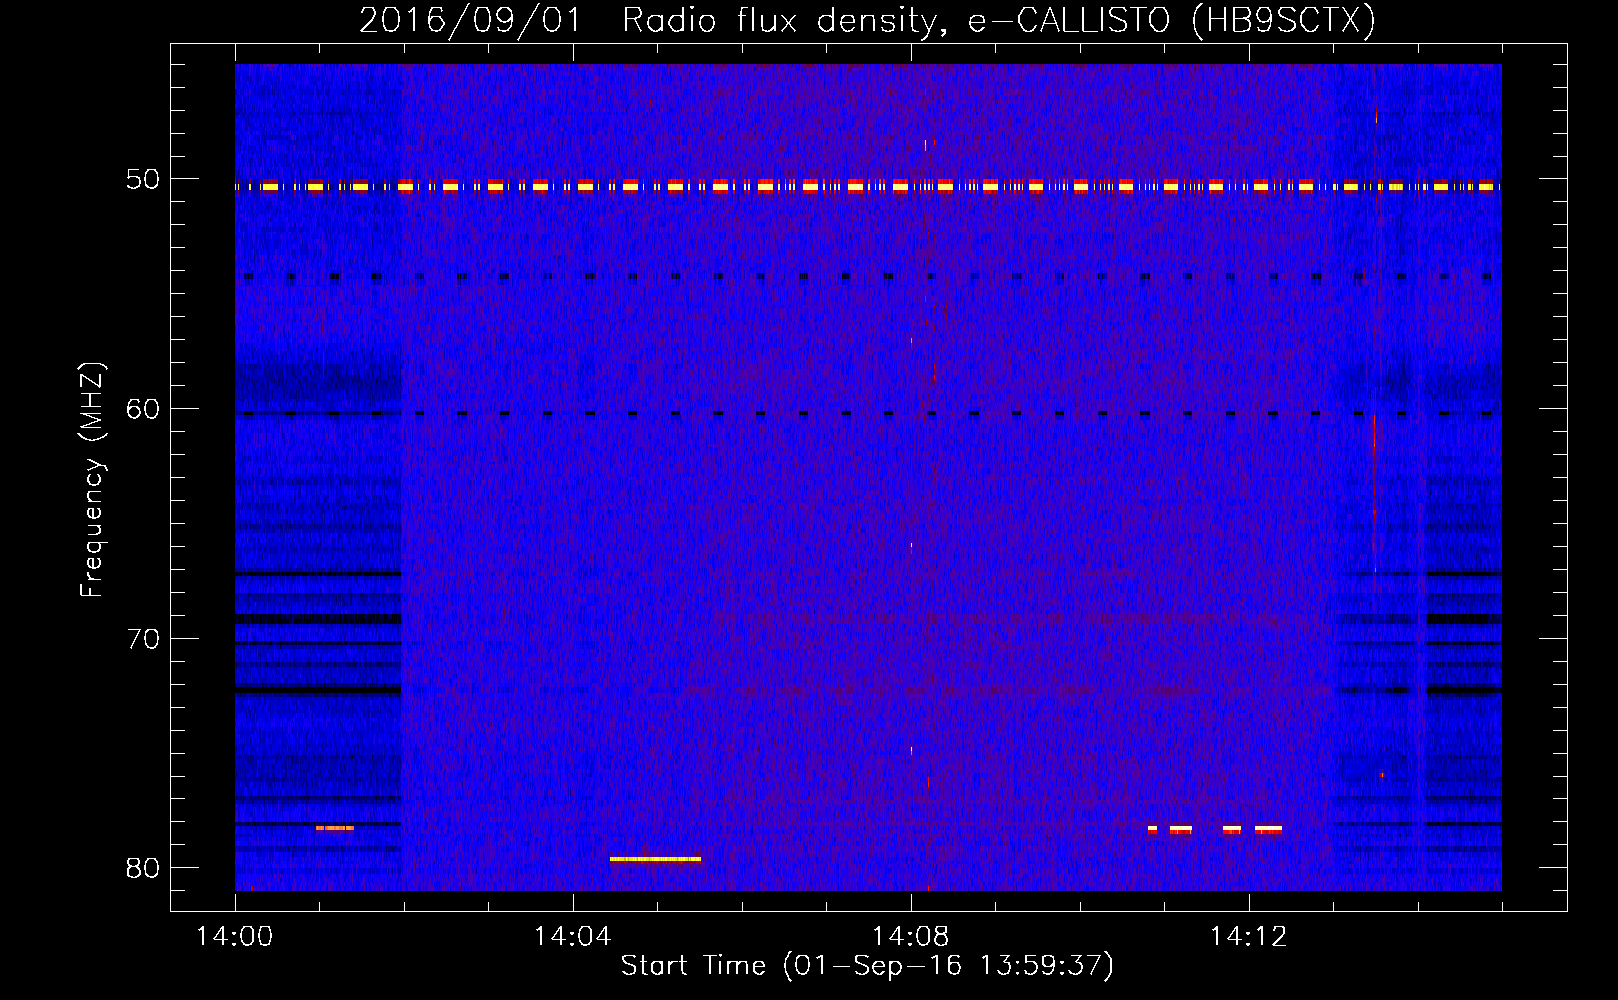Click the date '2016/09/01' in the title
This screenshot has width=1618, height=1000.
(470, 21)
